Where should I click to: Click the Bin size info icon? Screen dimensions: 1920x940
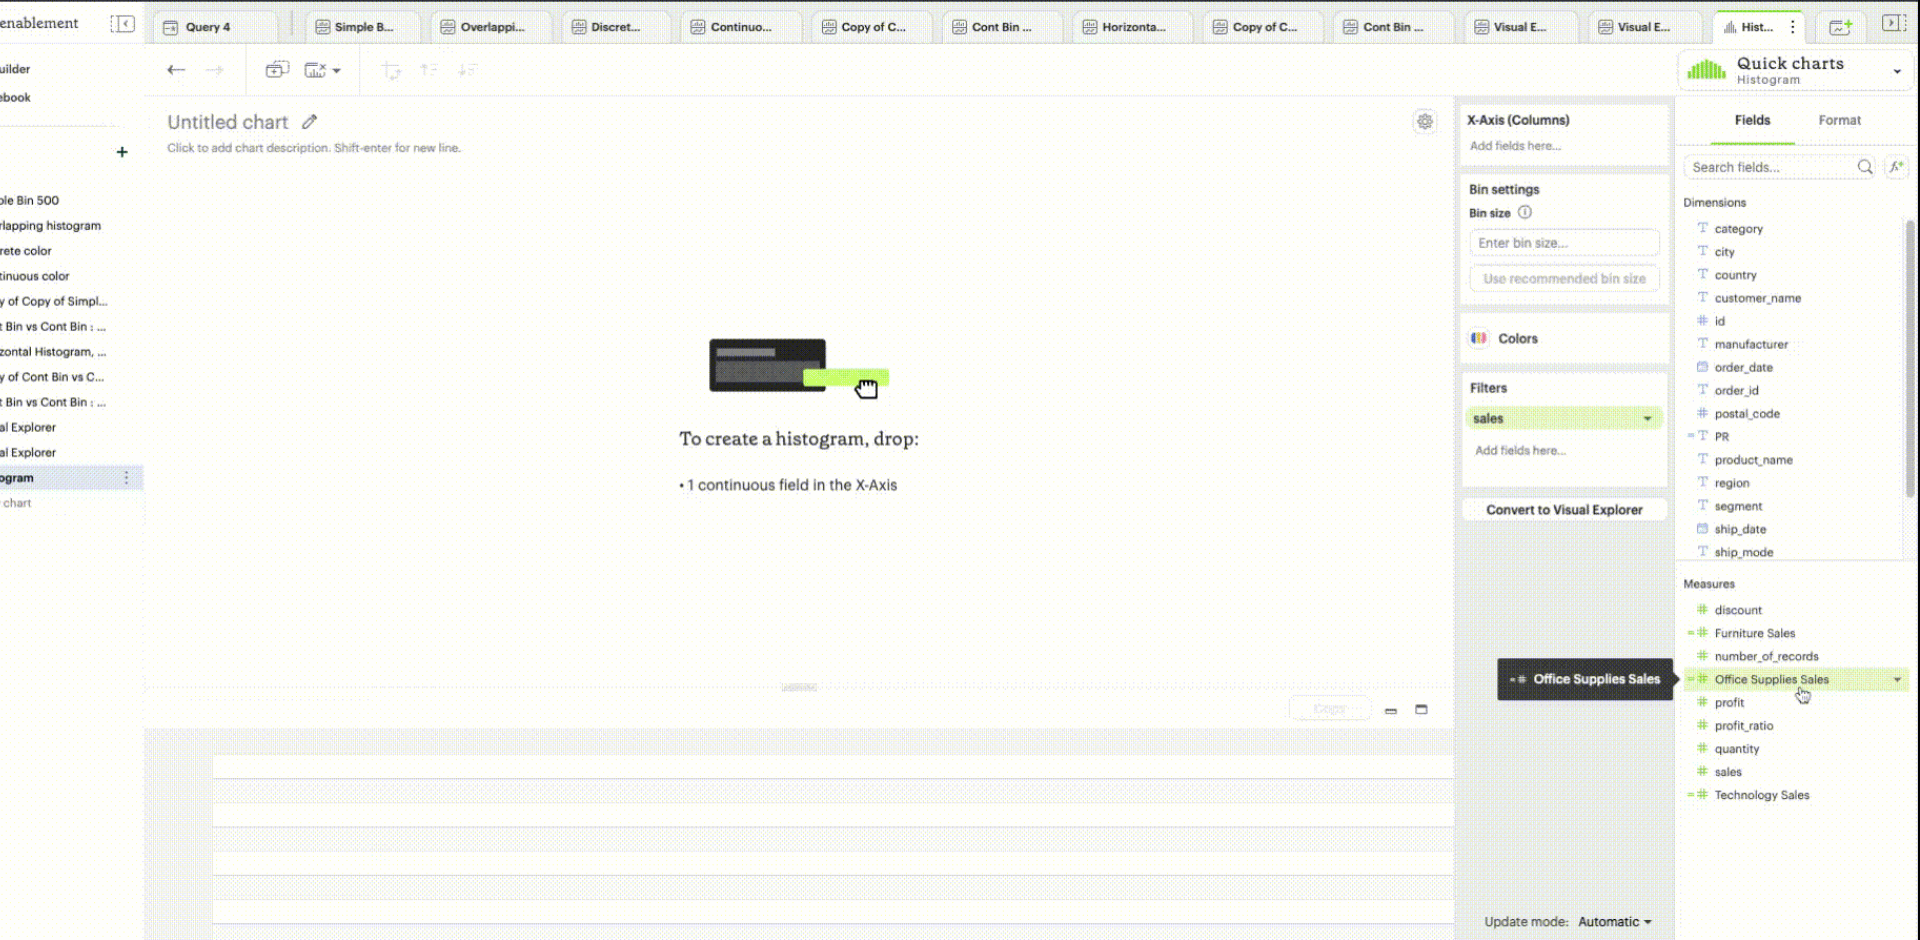pos(1525,213)
